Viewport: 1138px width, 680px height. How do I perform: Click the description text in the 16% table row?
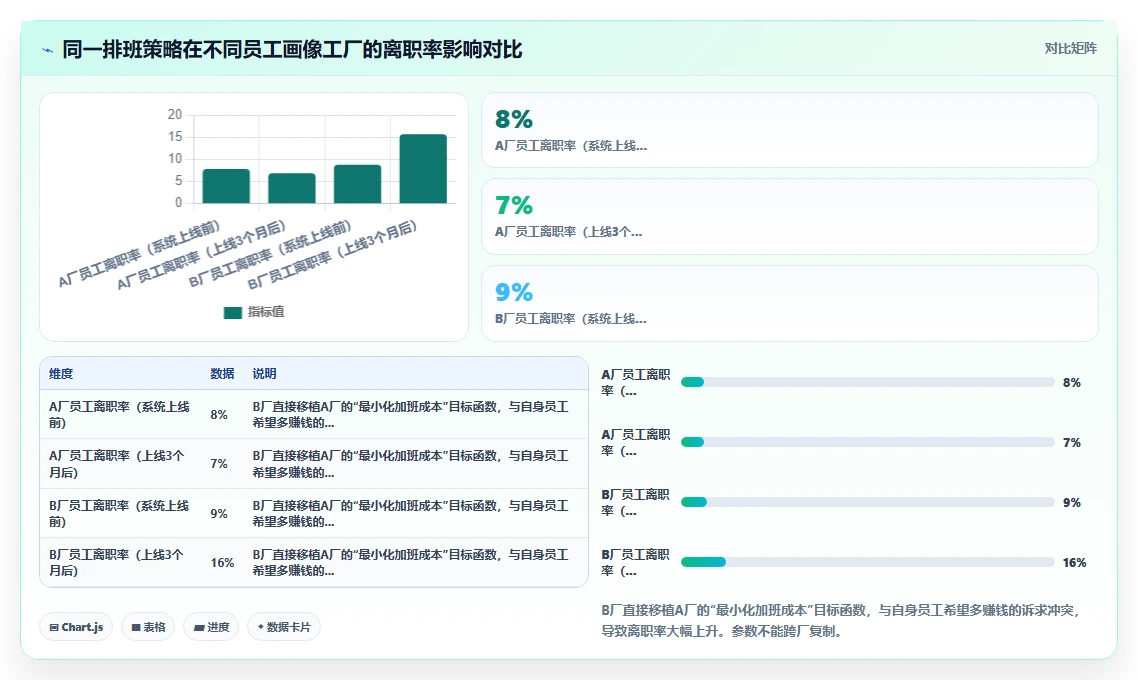pyautogui.click(x=410, y=562)
